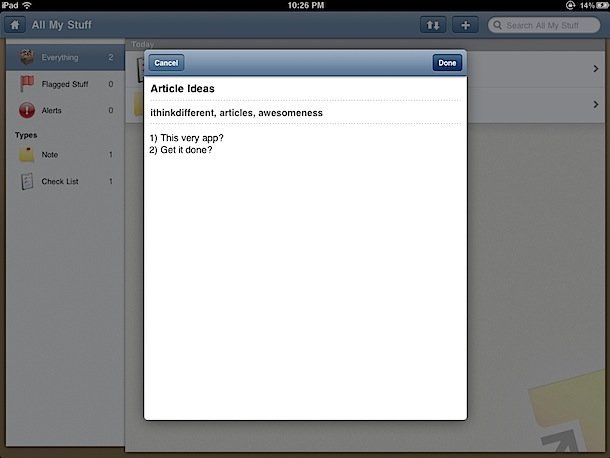This screenshot has width=610, height=458.
Task: Expand the second list row's chevron
Action: pos(595,102)
